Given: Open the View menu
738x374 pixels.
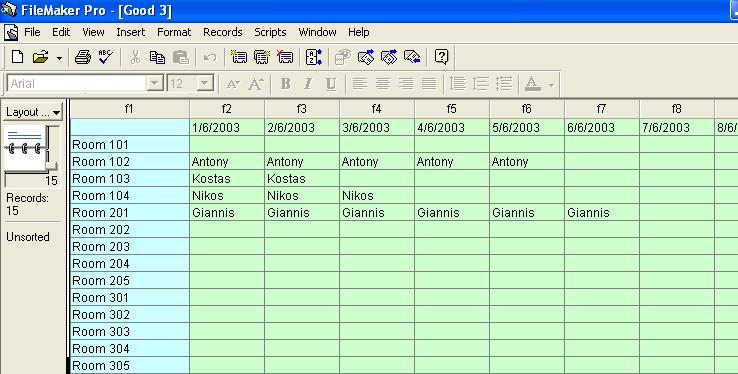Looking at the screenshot, I should [93, 32].
